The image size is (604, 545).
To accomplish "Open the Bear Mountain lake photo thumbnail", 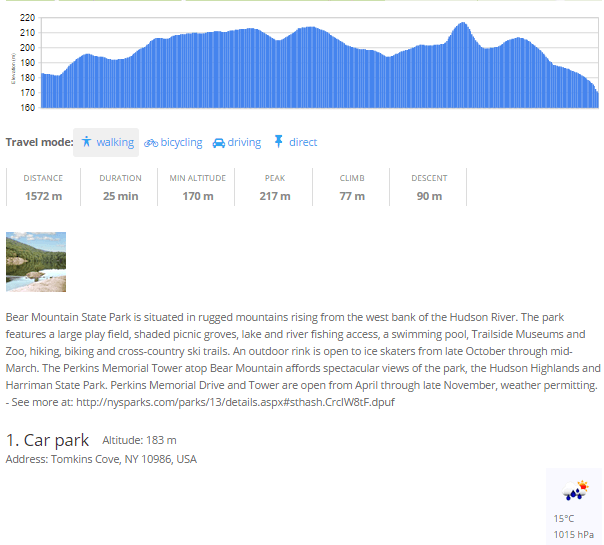I will point(36,262).
